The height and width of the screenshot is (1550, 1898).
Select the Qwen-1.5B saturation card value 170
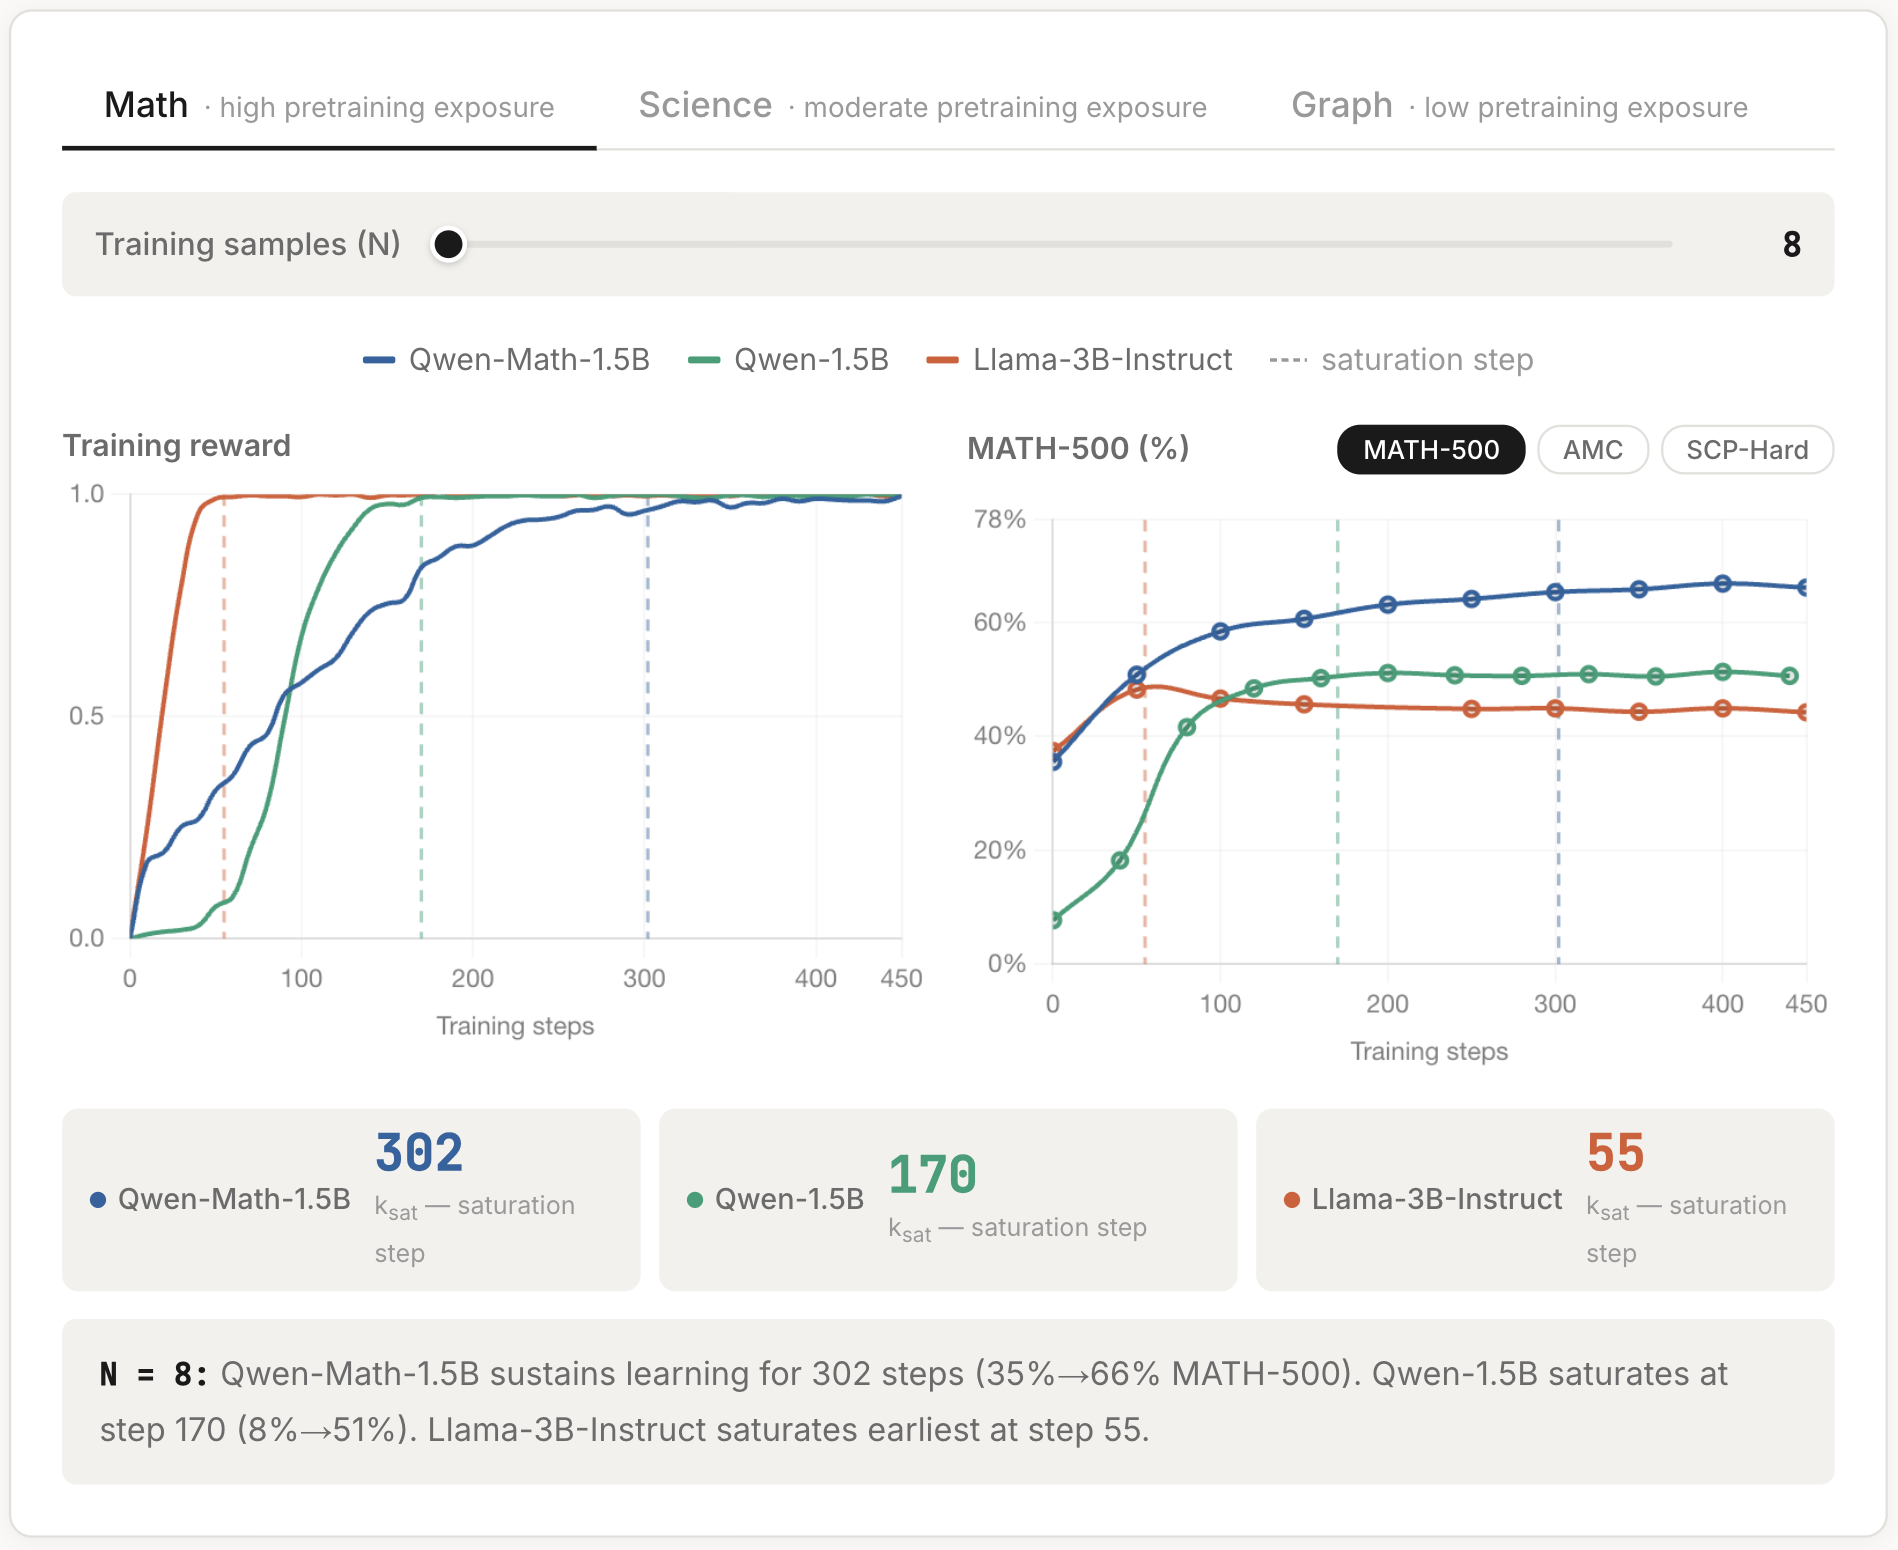pos(932,1175)
